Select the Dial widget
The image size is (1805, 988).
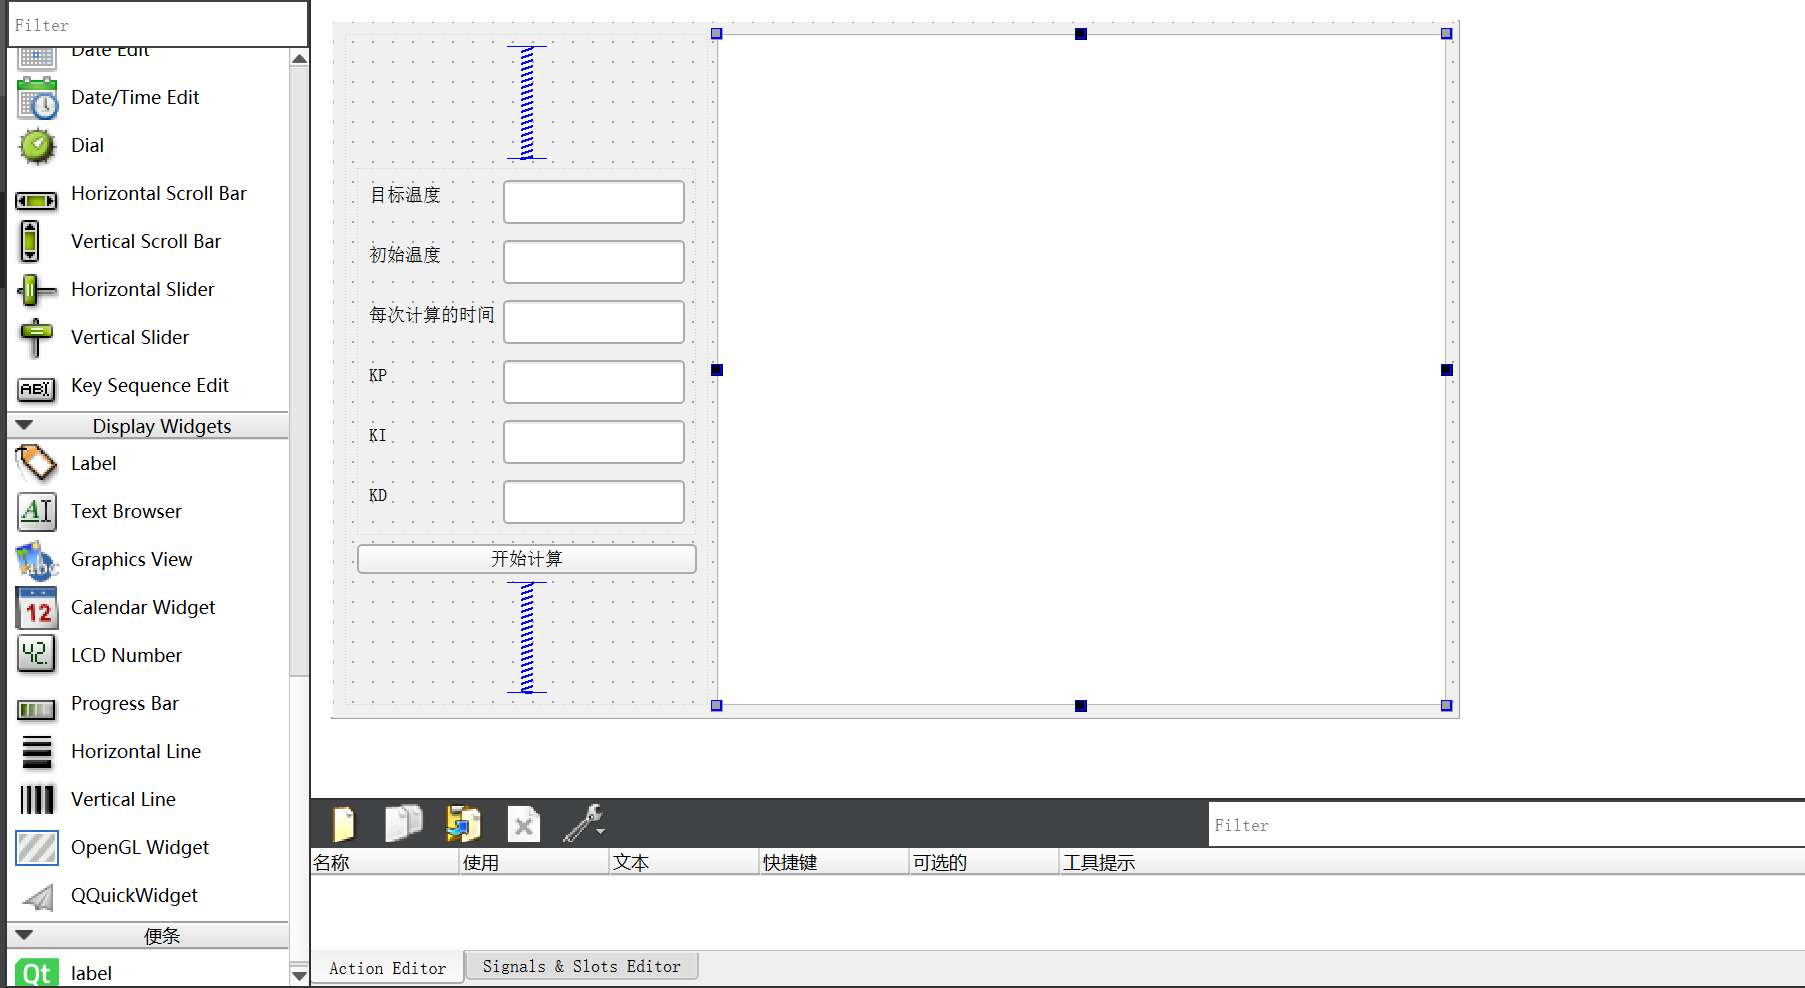(x=87, y=145)
